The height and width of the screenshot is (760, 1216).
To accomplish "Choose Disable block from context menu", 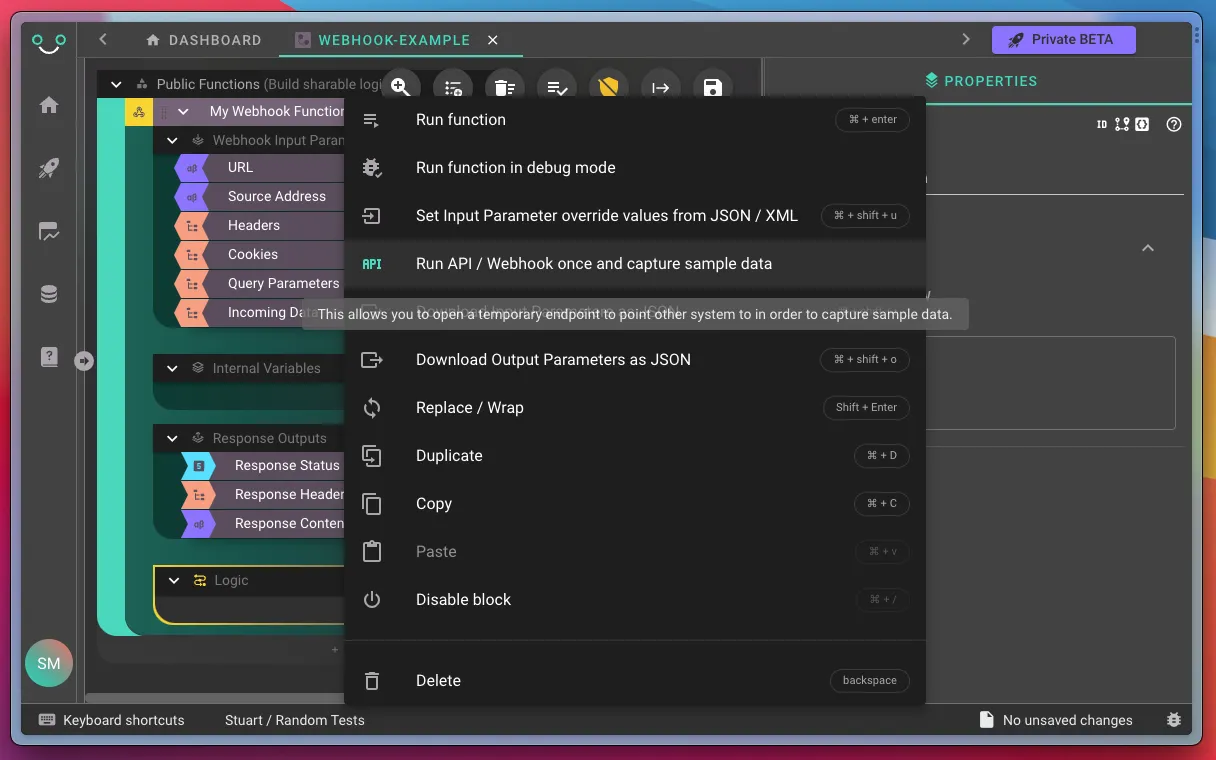I will pos(463,600).
